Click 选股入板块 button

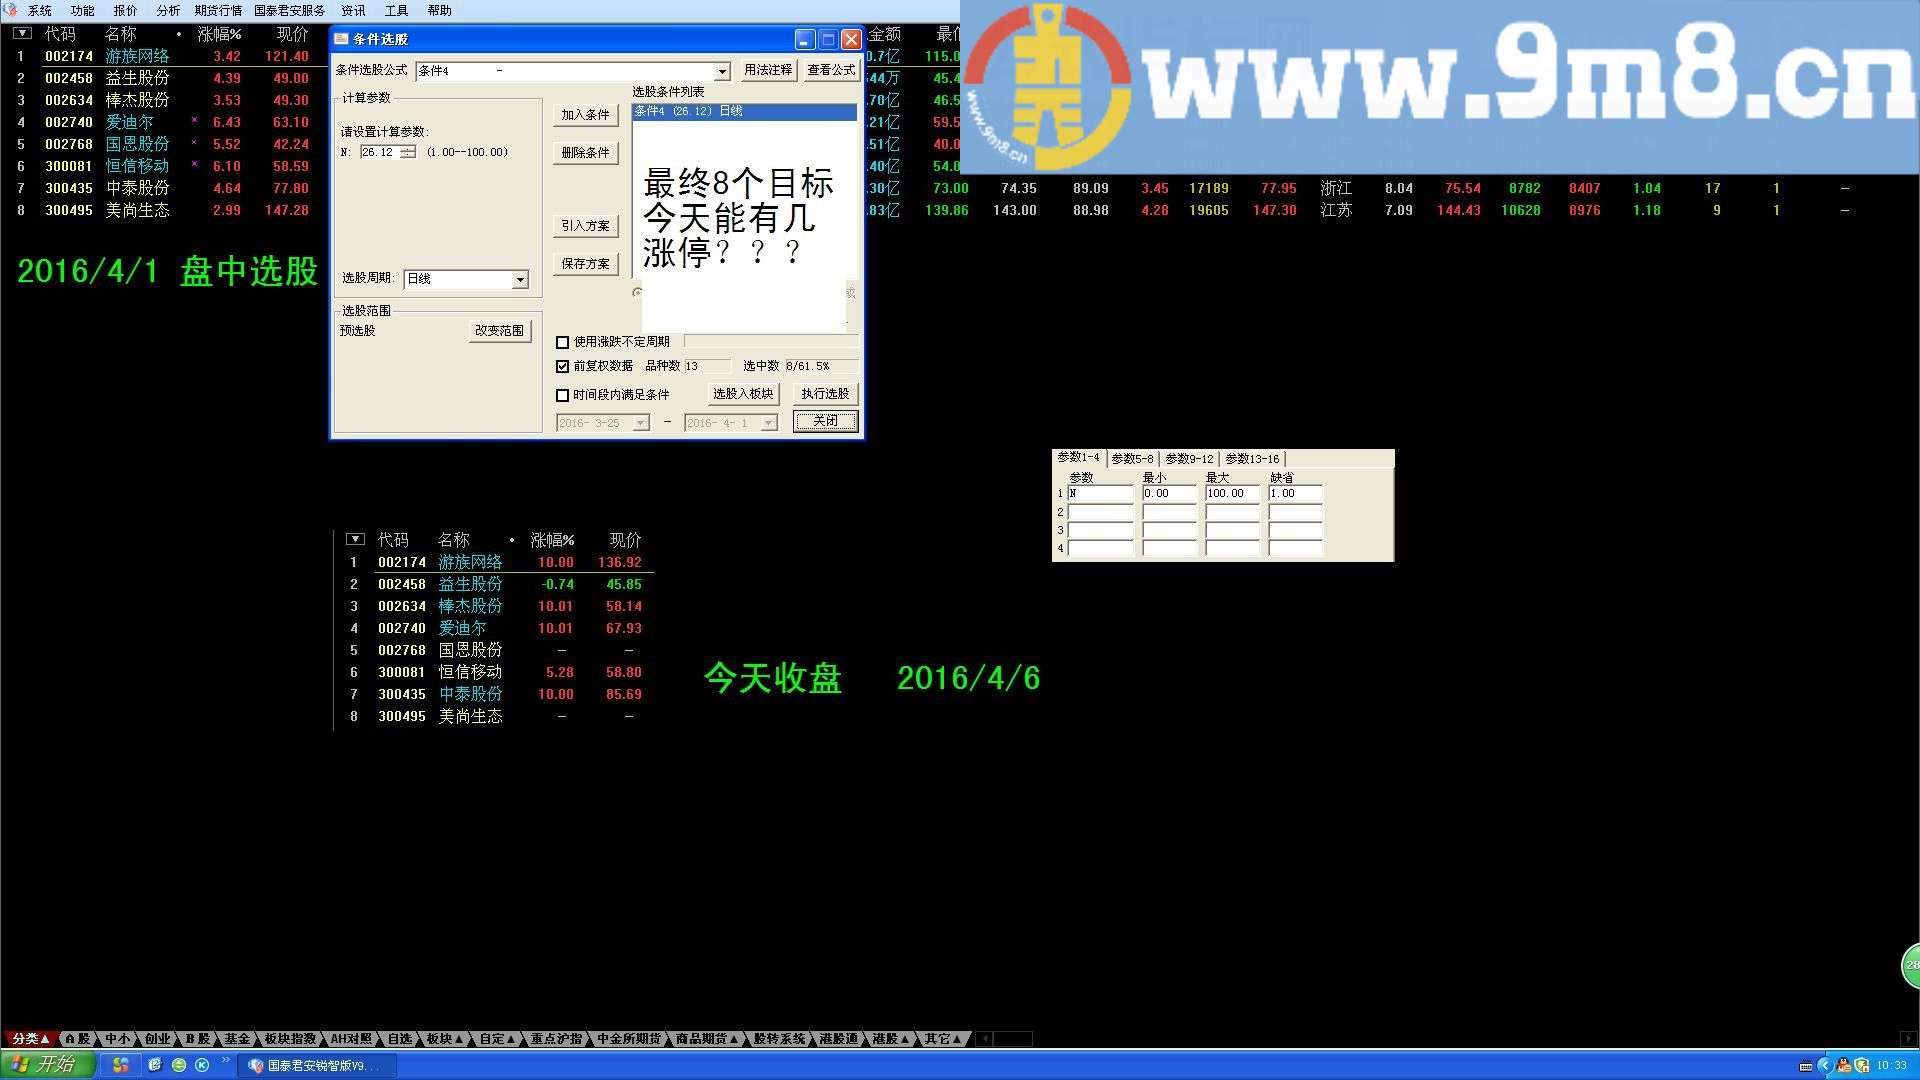743,394
